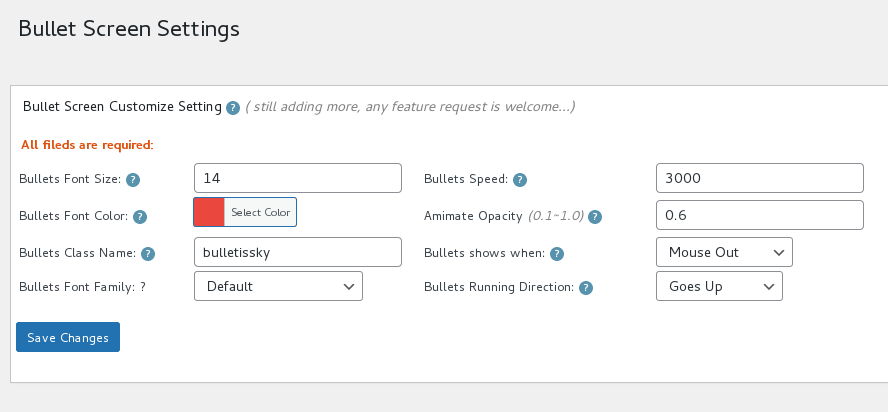The image size is (888, 412).
Task: Click the Bullets Font Family label question mark
Action: pos(143,287)
